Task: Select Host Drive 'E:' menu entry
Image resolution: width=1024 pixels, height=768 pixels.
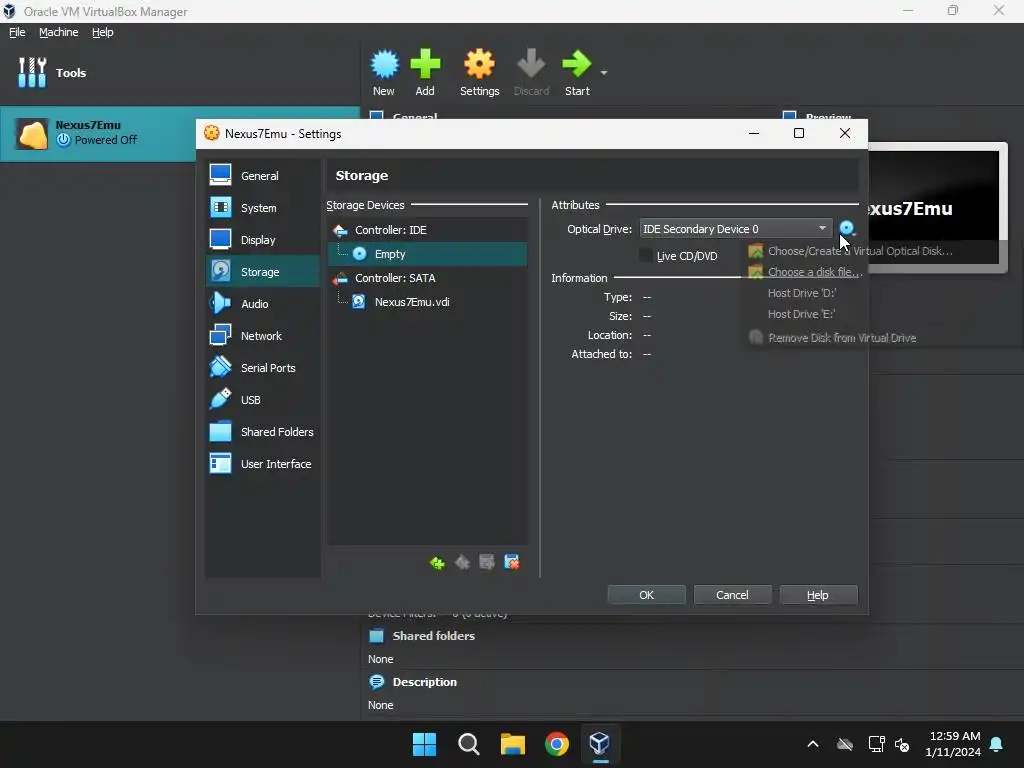Action: [801, 314]
